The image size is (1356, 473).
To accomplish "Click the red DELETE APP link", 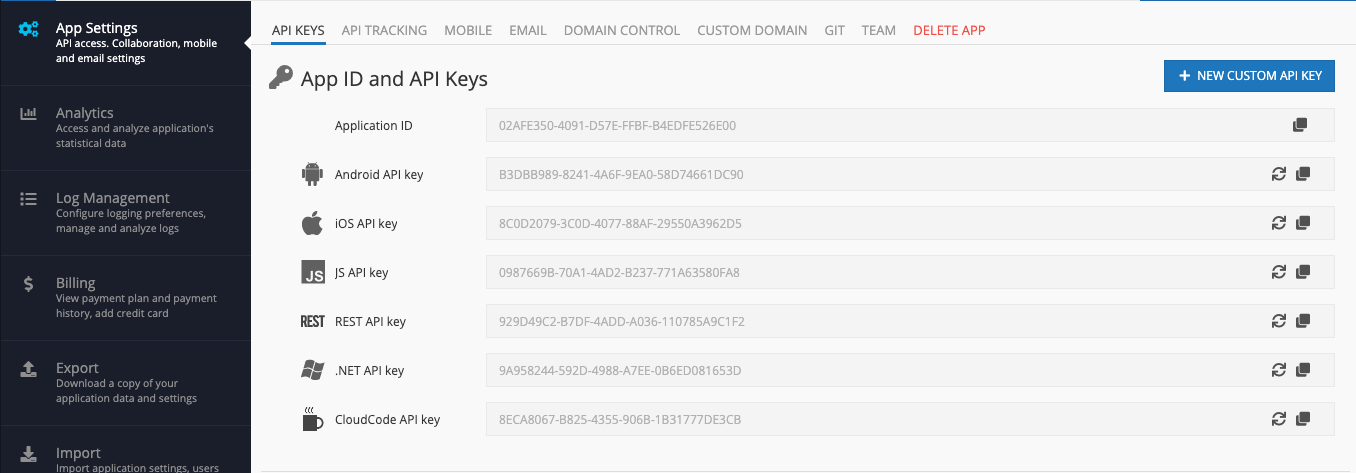I will 949,30.
